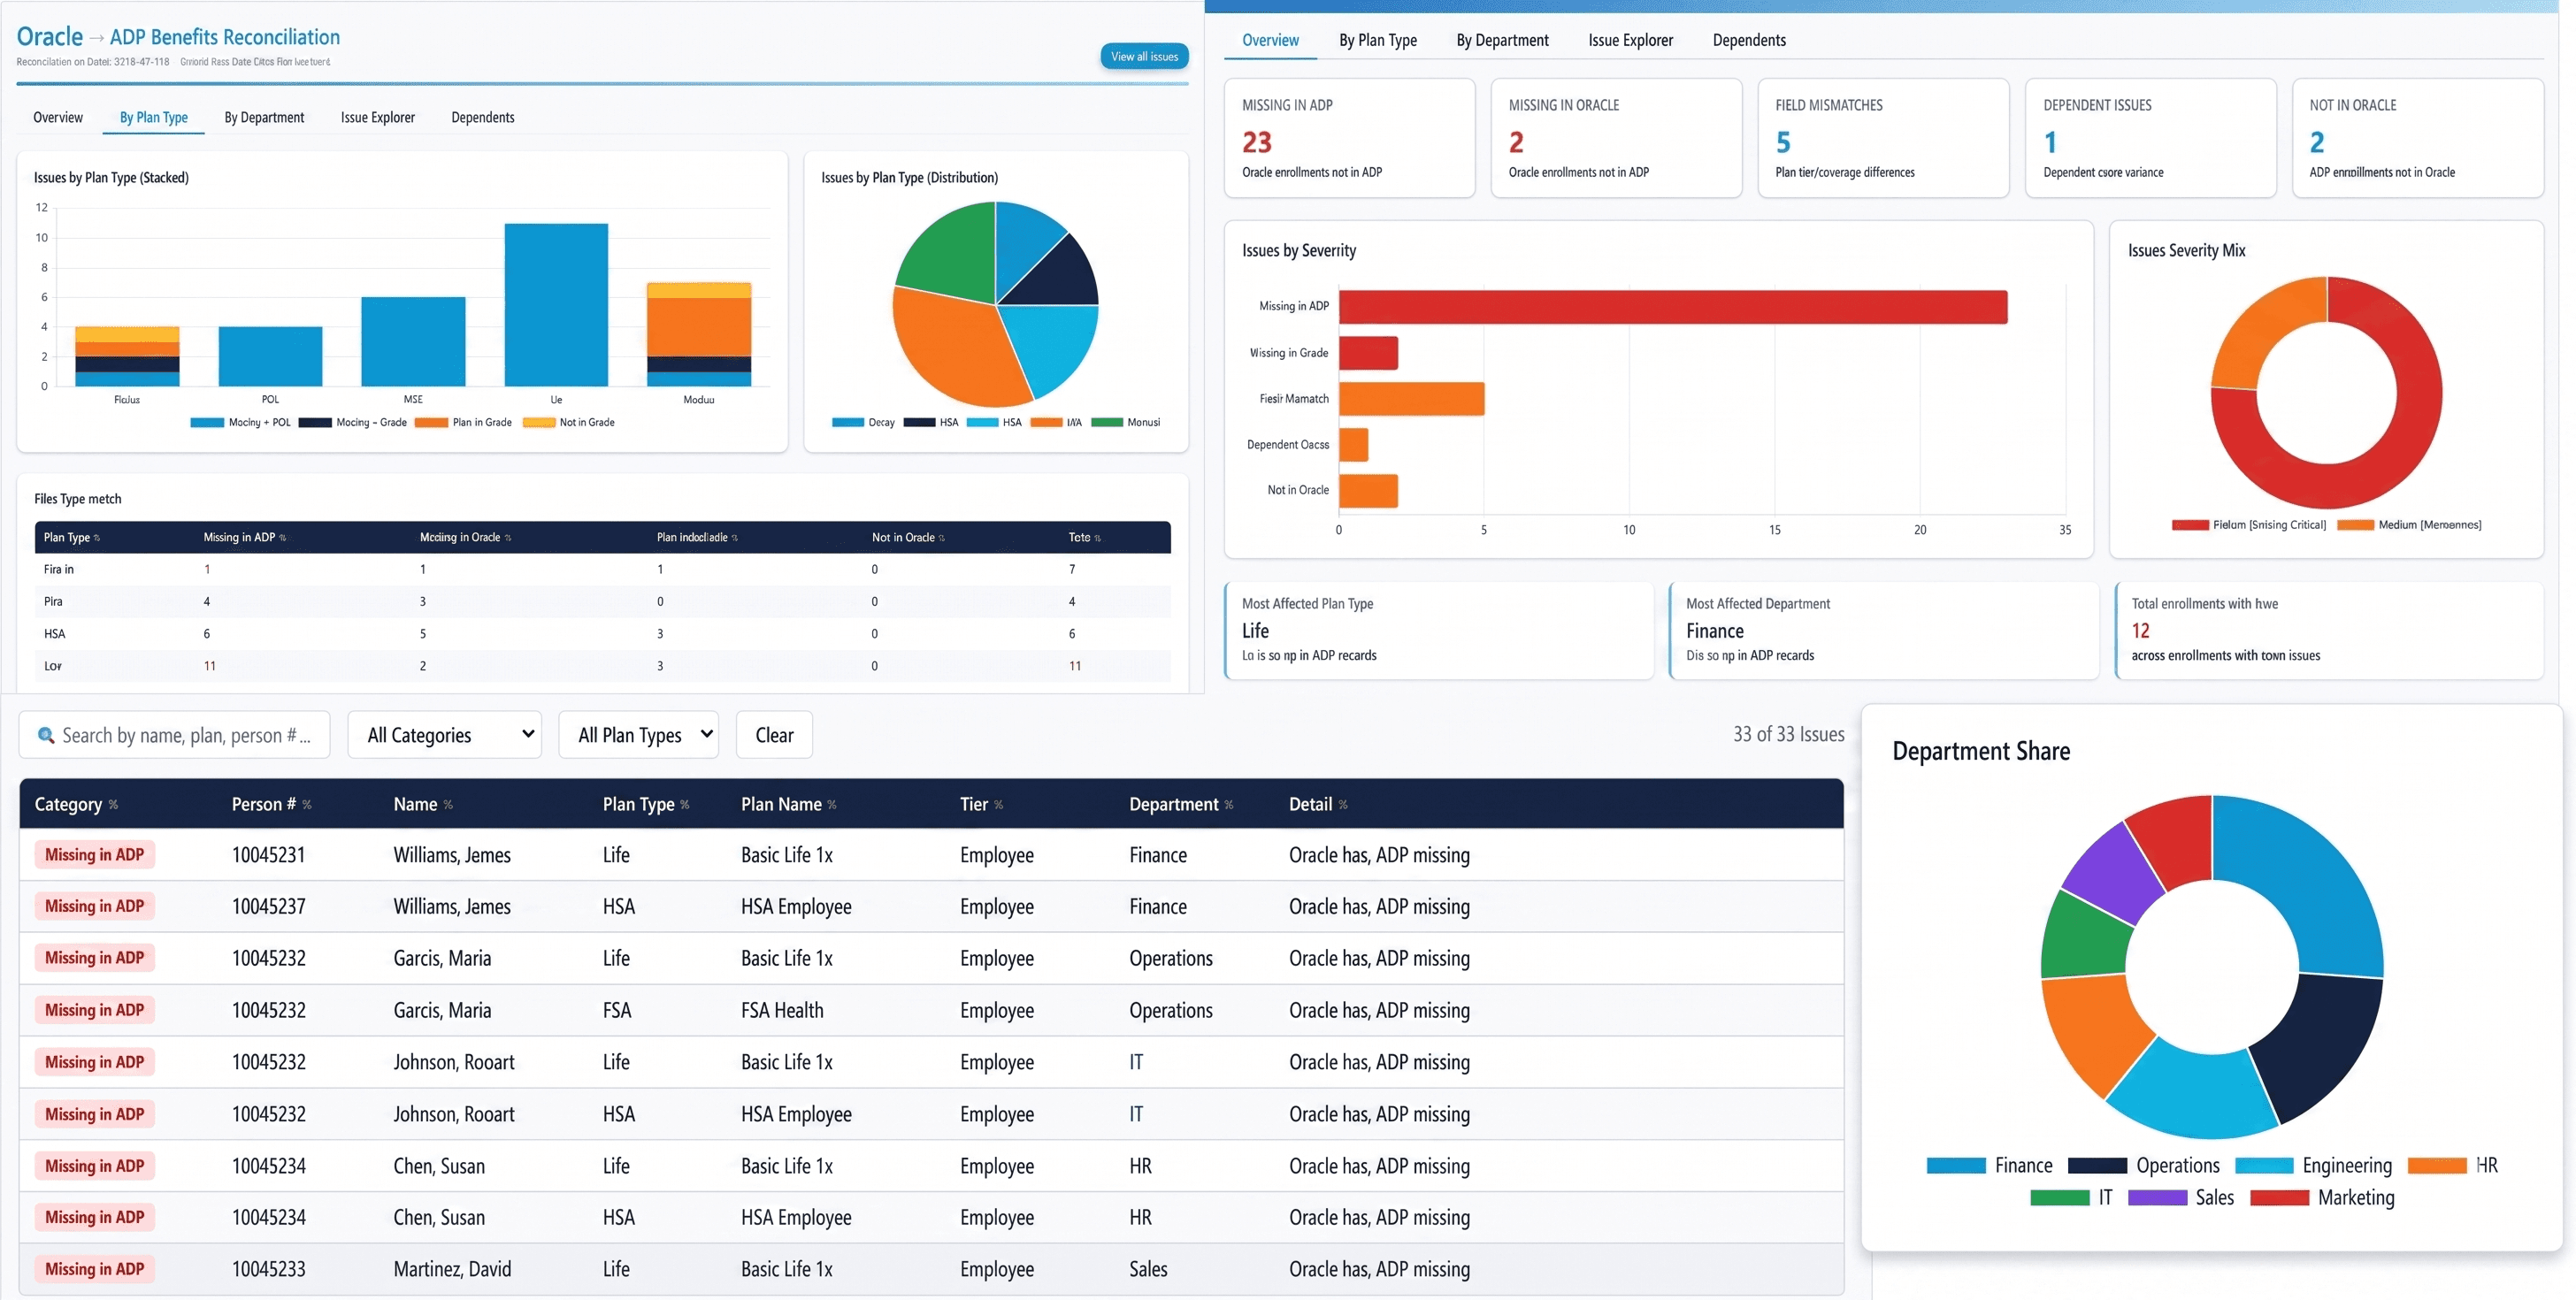
Task: Click the View all issues button
Action: click(x=1144, y=57)
